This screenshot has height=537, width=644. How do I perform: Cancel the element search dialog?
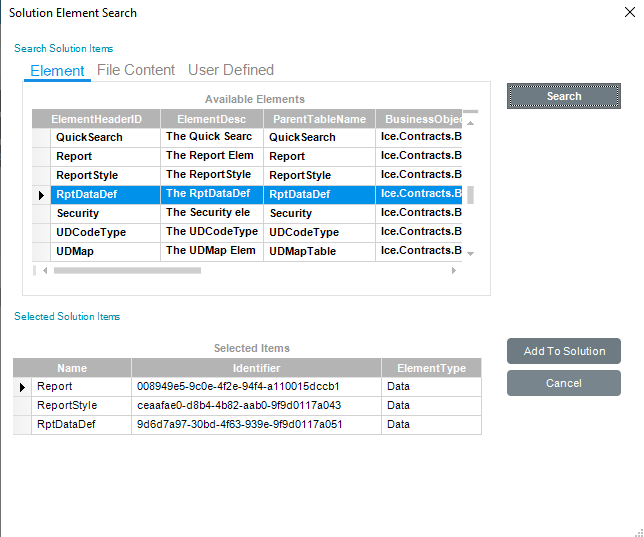pos(564,383)
